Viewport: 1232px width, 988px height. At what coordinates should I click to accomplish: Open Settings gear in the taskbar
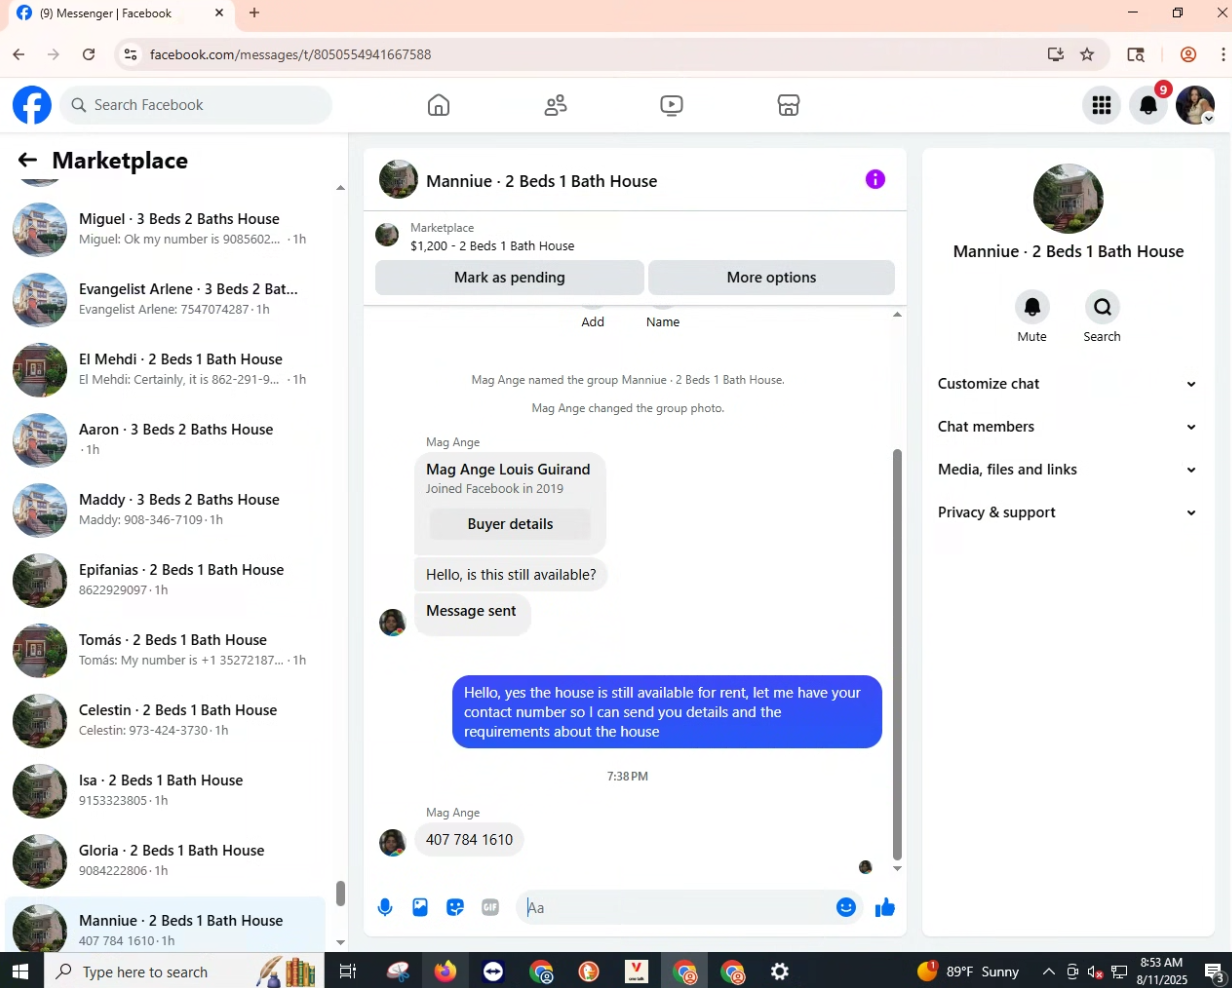click(780, 971)
